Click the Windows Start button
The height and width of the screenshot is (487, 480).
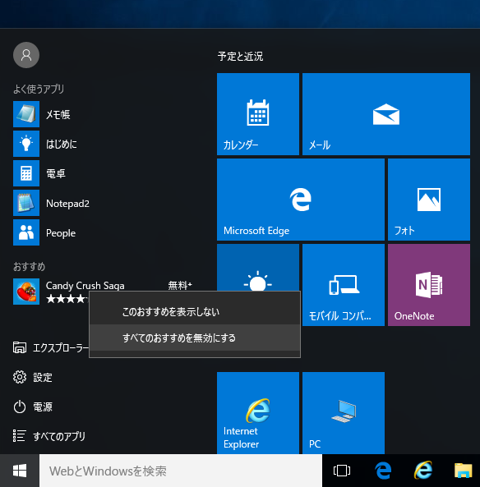19,471
